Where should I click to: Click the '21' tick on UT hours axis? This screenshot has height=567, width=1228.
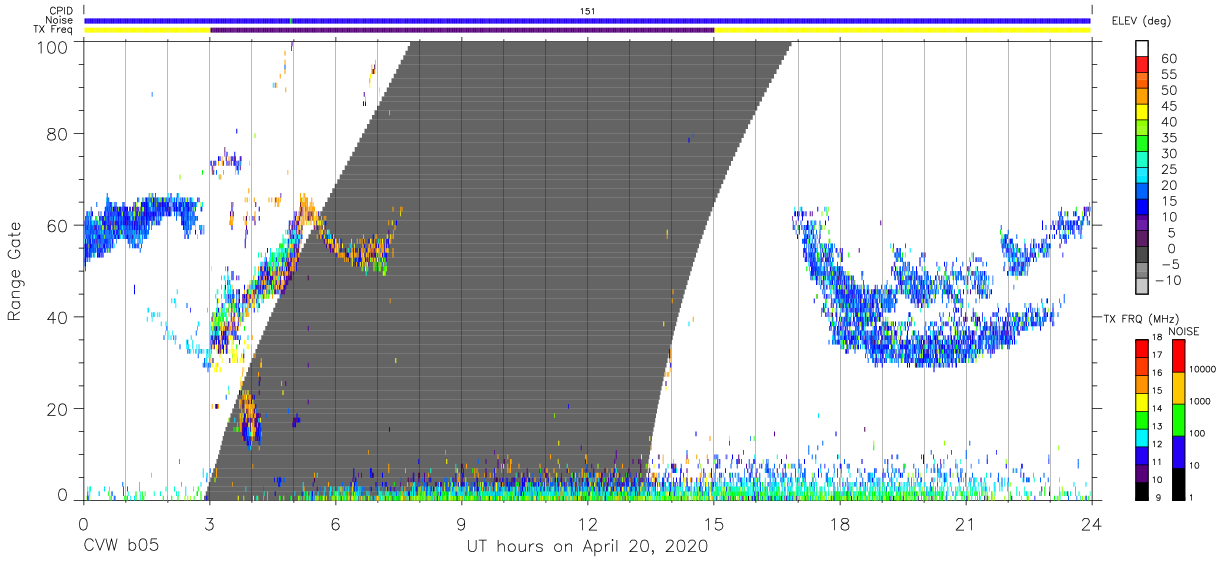965,523
